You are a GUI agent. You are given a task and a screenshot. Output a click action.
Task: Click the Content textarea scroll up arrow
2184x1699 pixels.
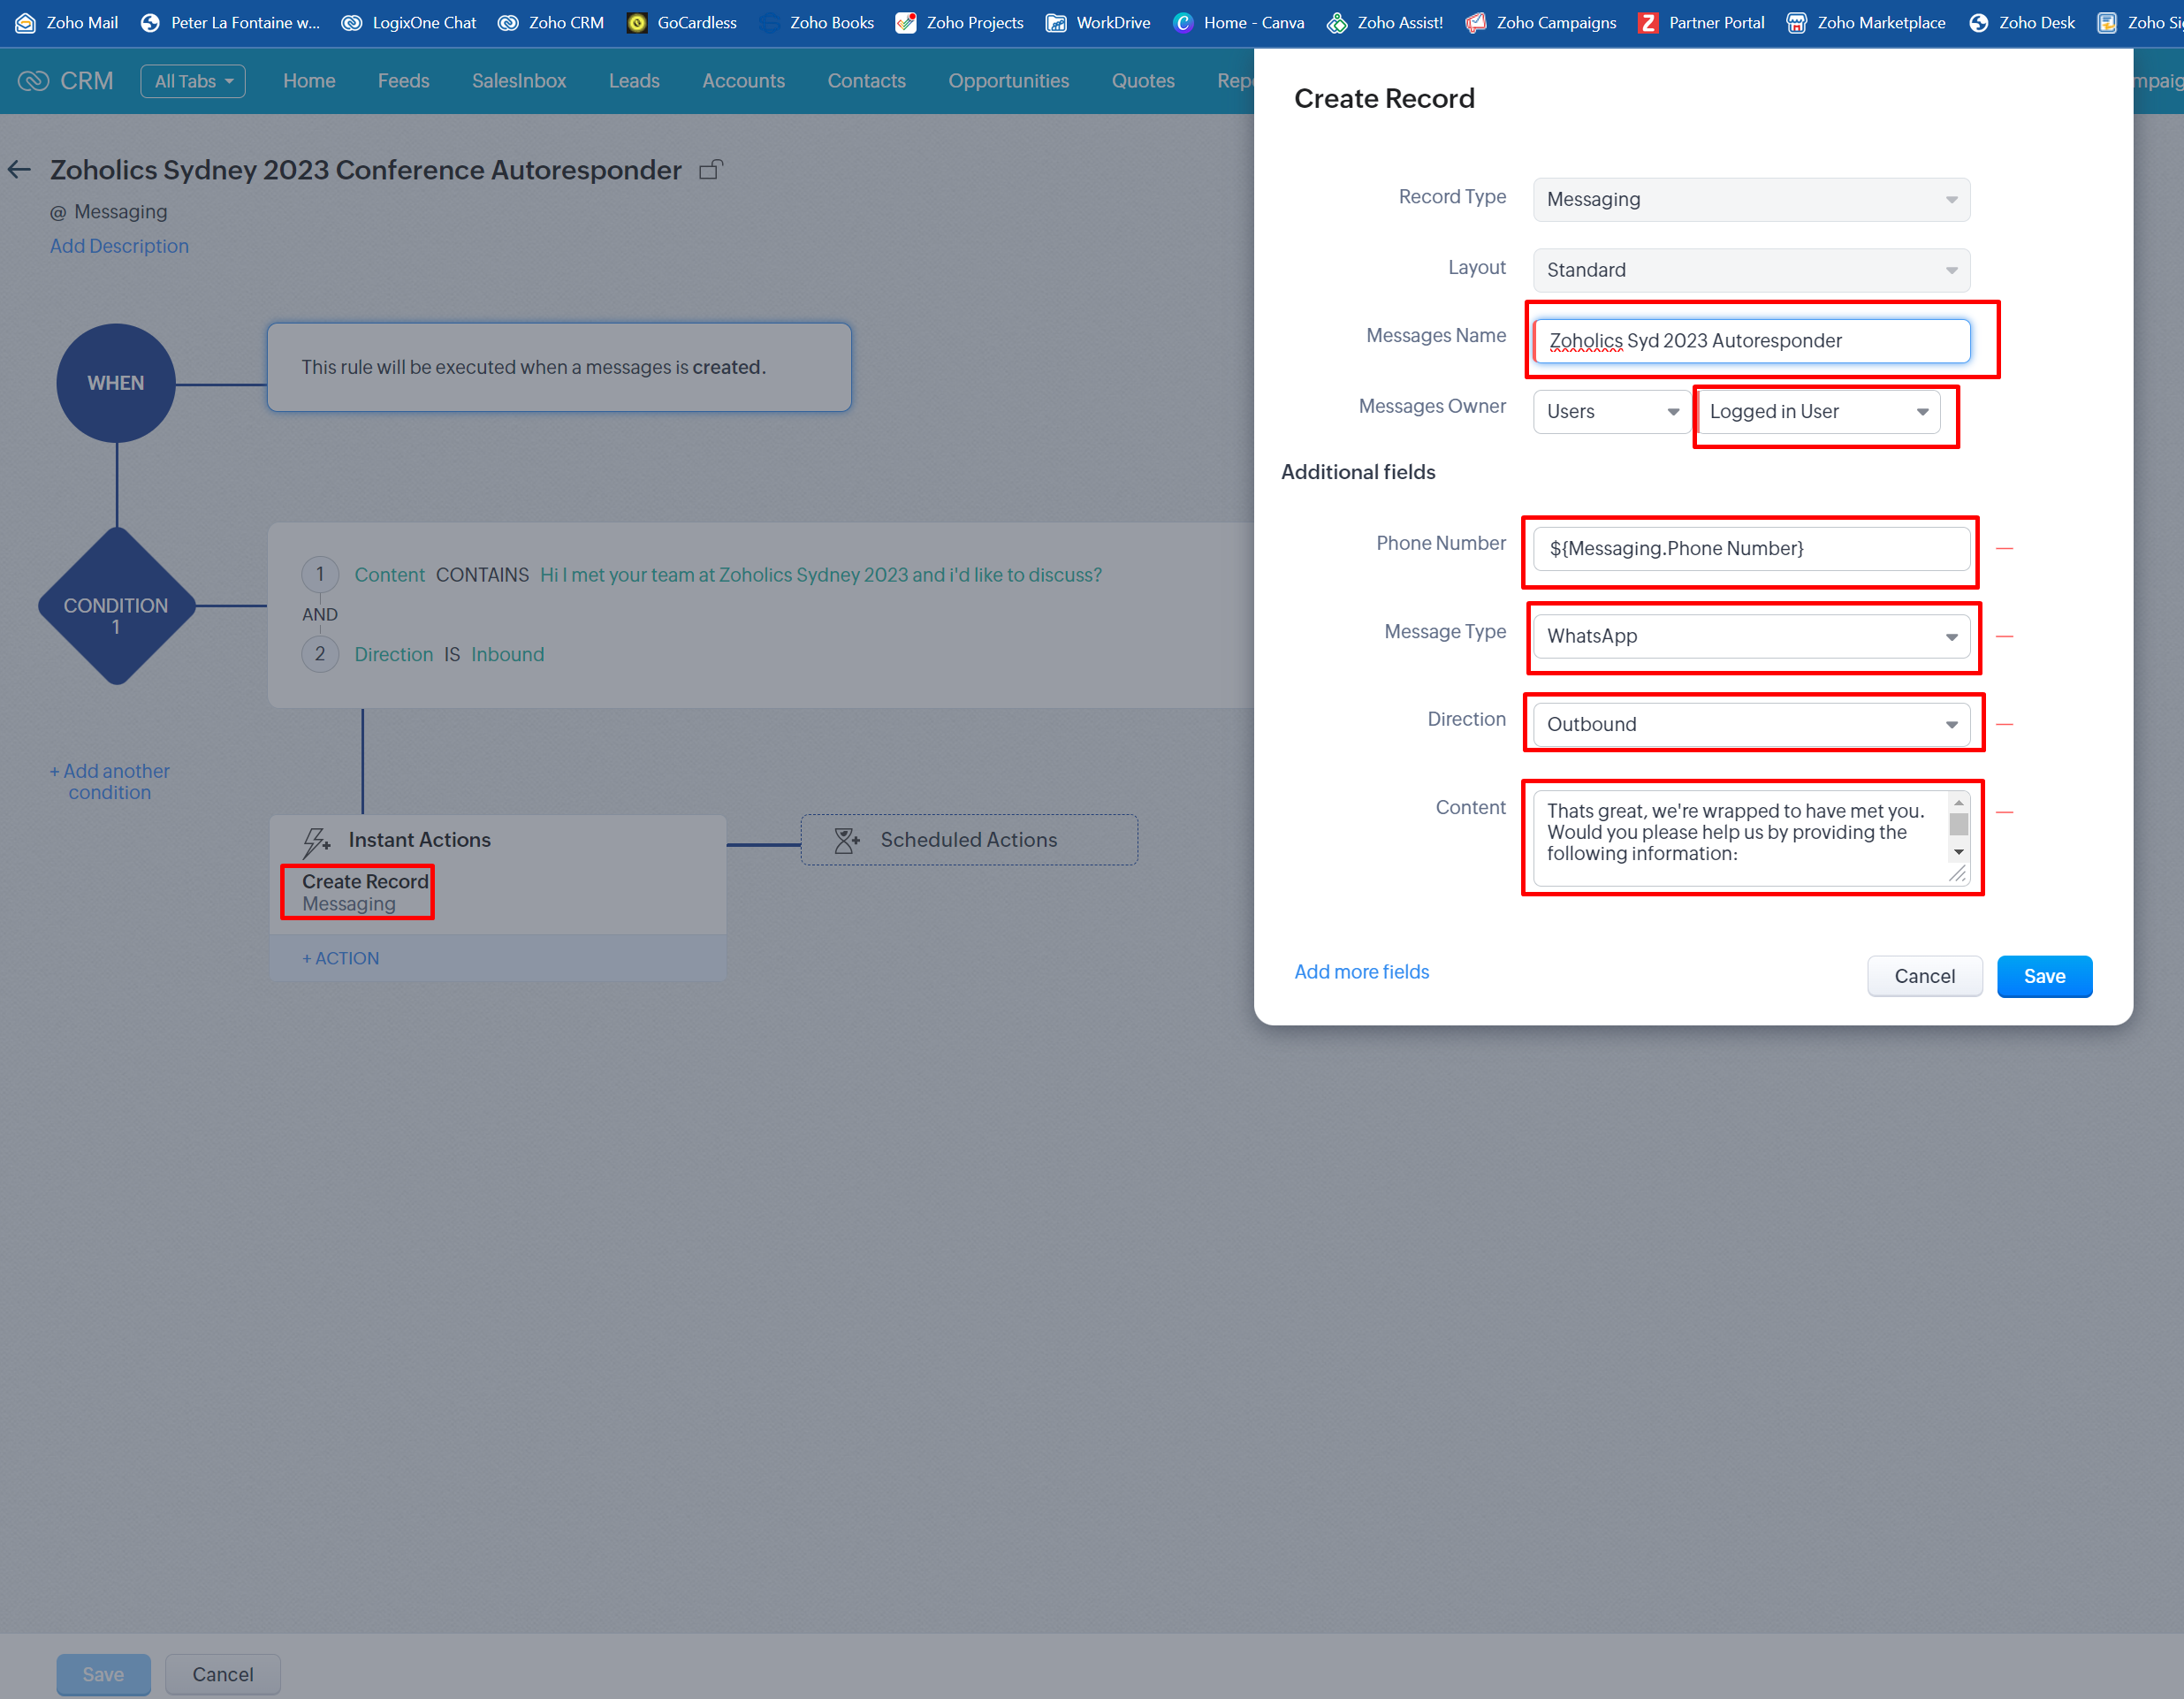[x=1958, y=802]
